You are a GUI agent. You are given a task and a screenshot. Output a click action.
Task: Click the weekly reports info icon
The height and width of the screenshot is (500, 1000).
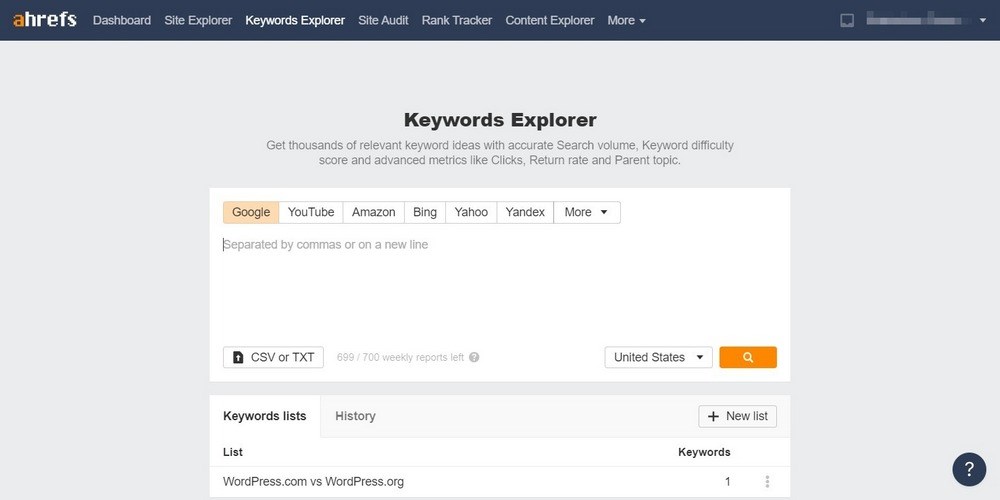(x=474, y=357)
